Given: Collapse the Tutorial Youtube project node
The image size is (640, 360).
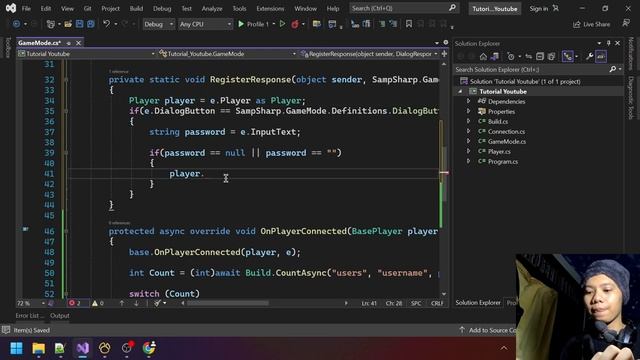Looking at the screenshot, I should (460, 91).
